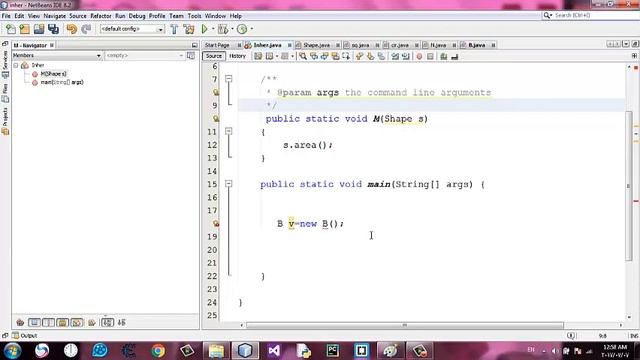Click the hint lightbulb on line 10
This screenshot has height=360, width=640.
click(216, 118)
